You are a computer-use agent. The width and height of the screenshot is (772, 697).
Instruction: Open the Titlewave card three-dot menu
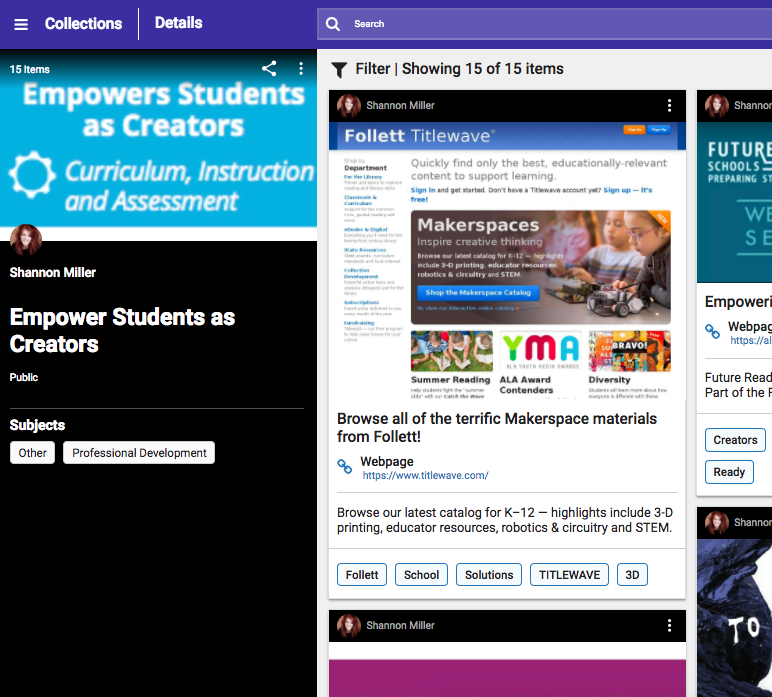pos(669,105)
